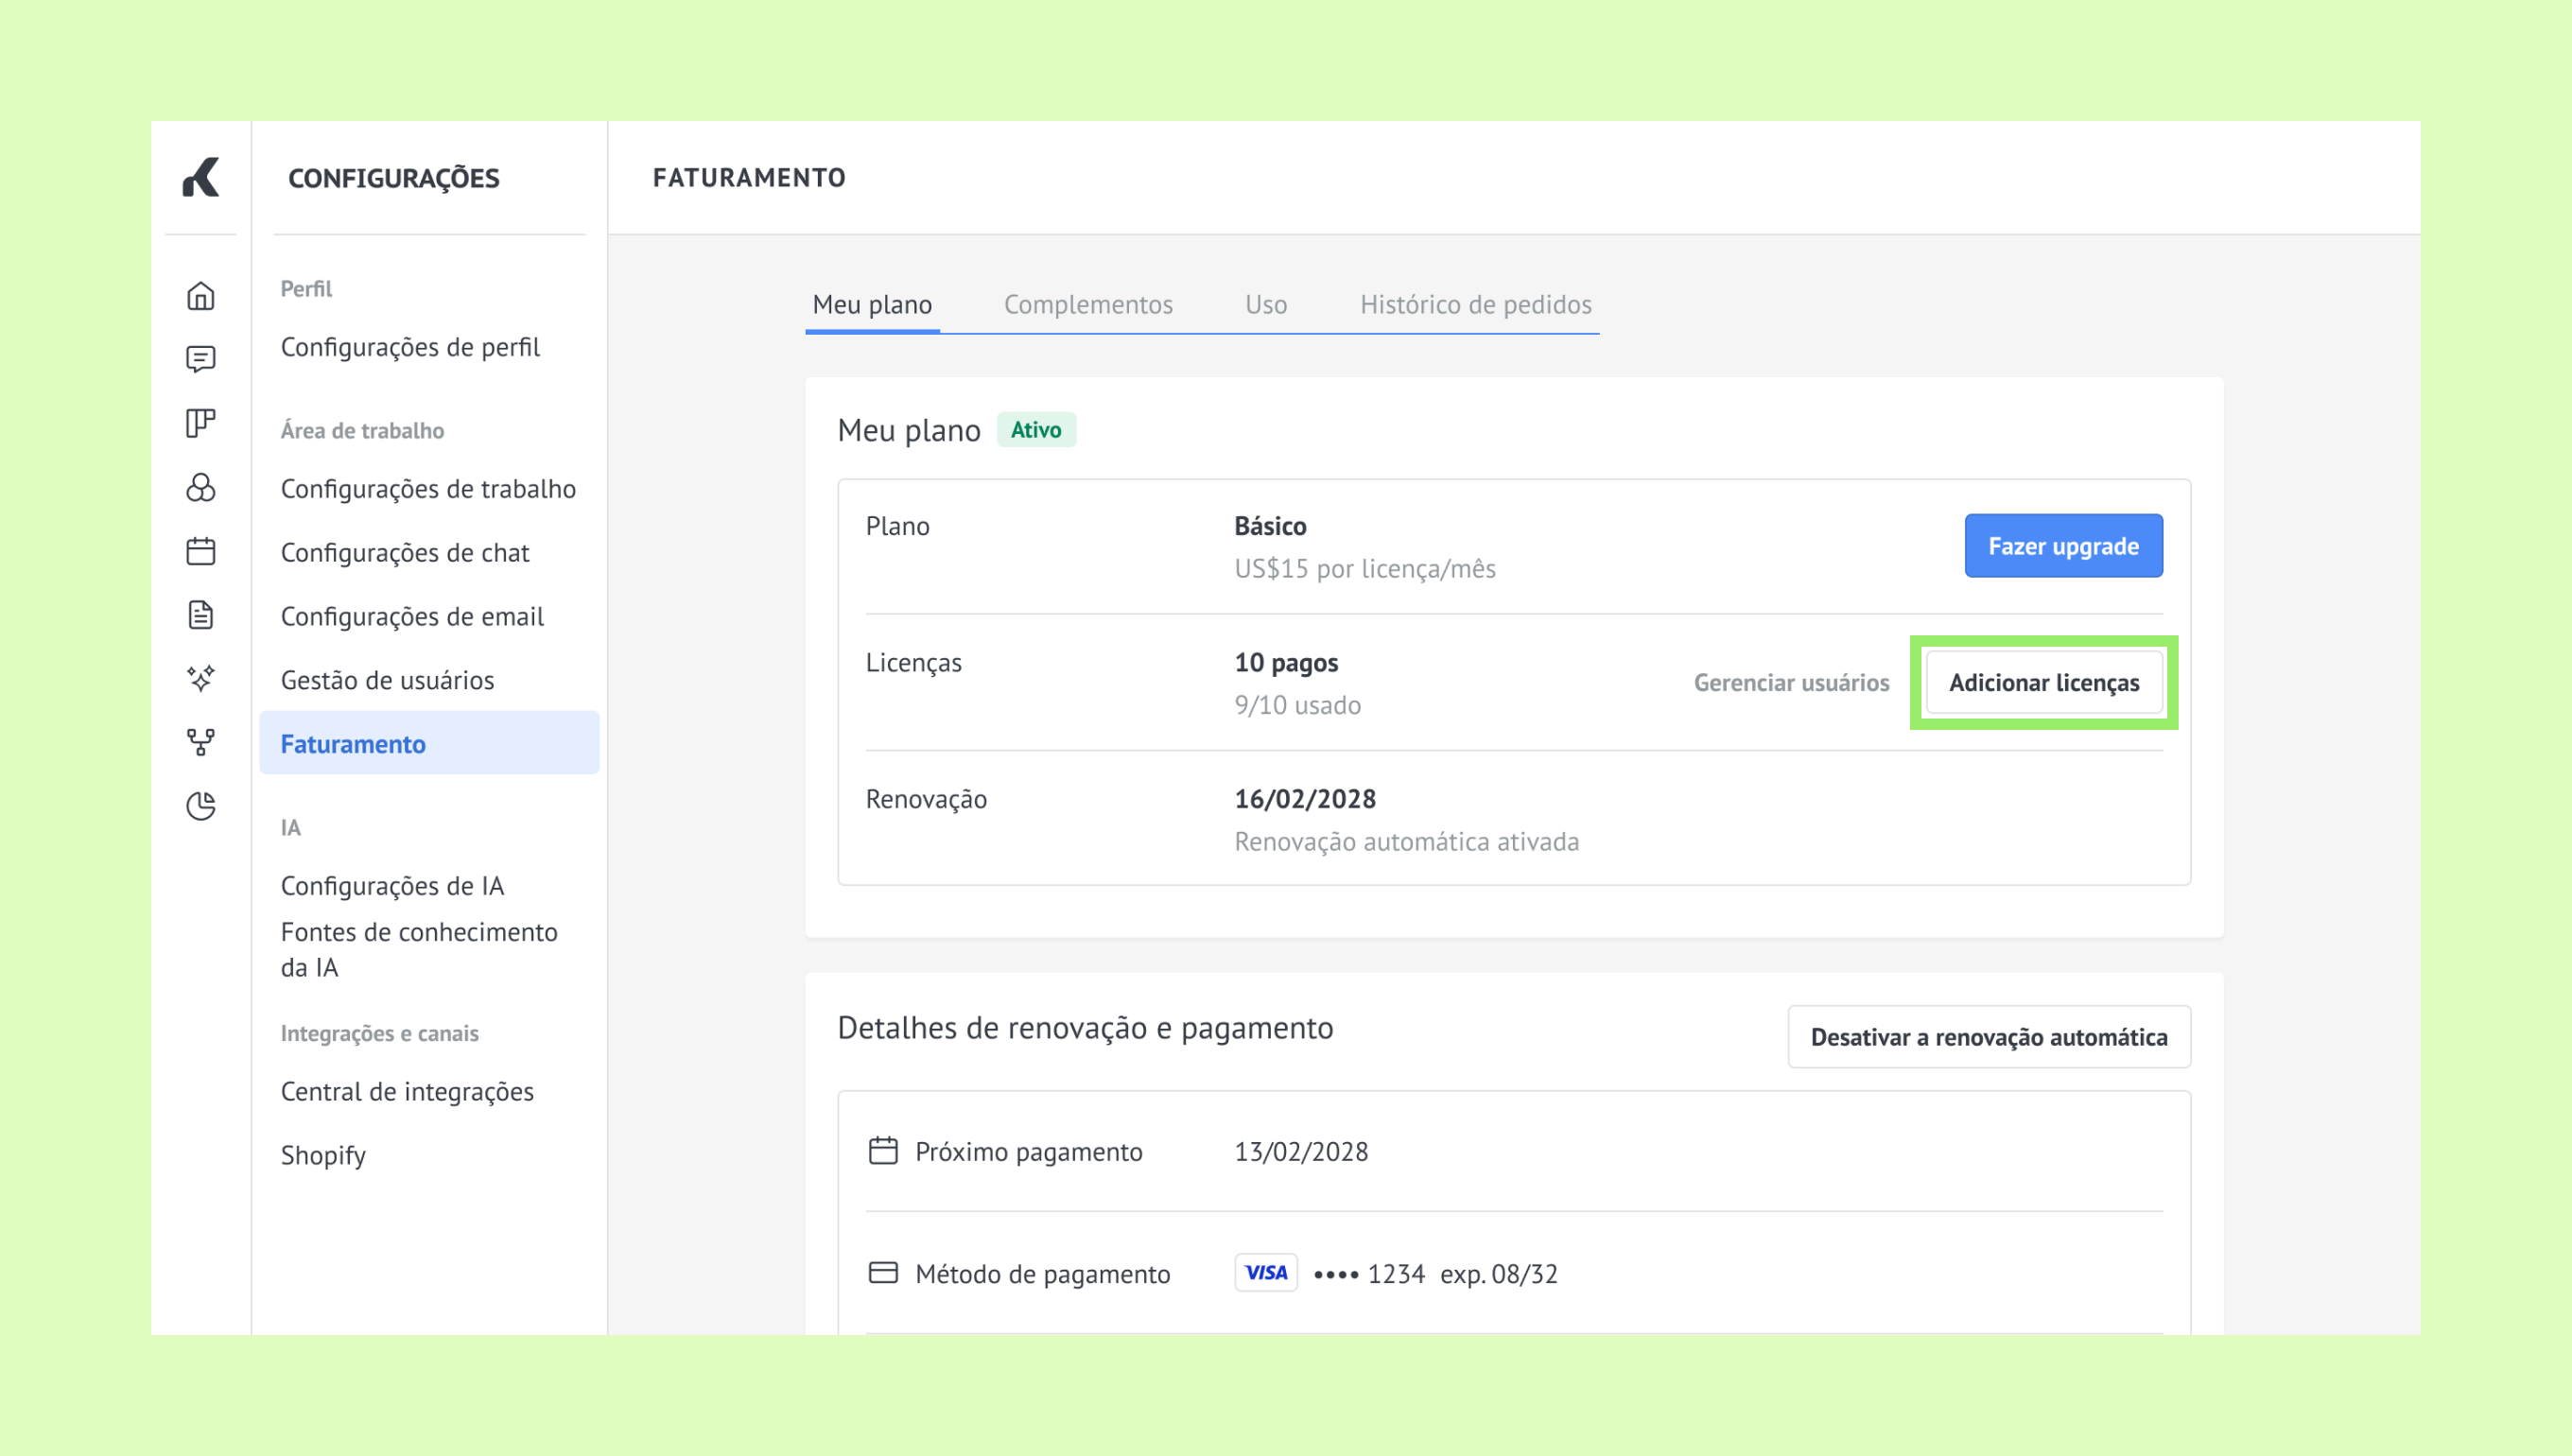The height and width of the screenshot is (1456, 2572).
Task: Switch to the Uso tab
Action: [x=1266, y=304]
